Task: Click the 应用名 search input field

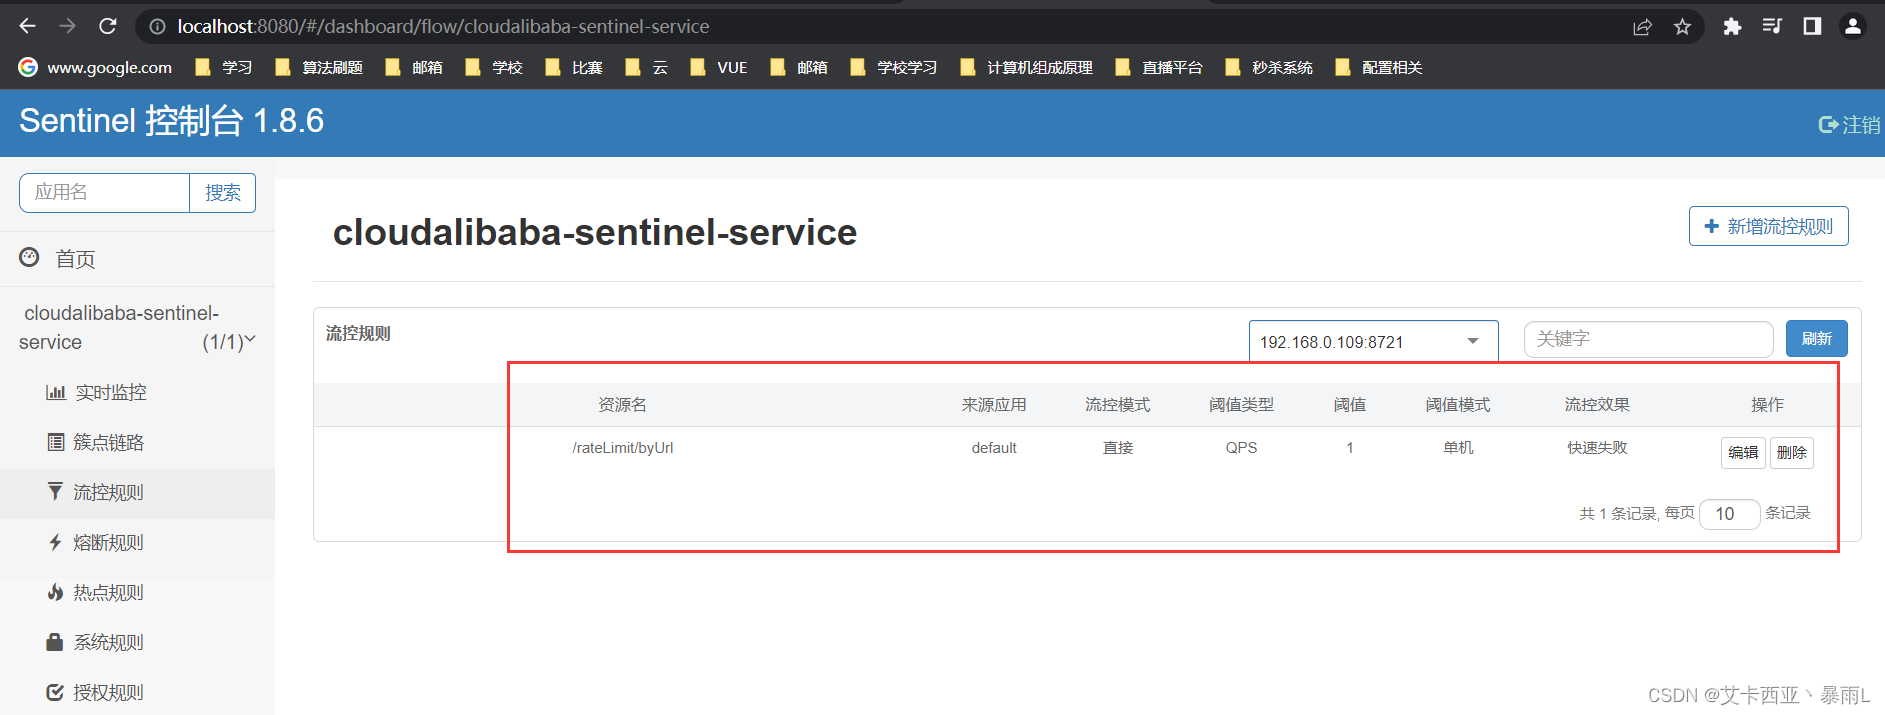Action: pos(104,193)
